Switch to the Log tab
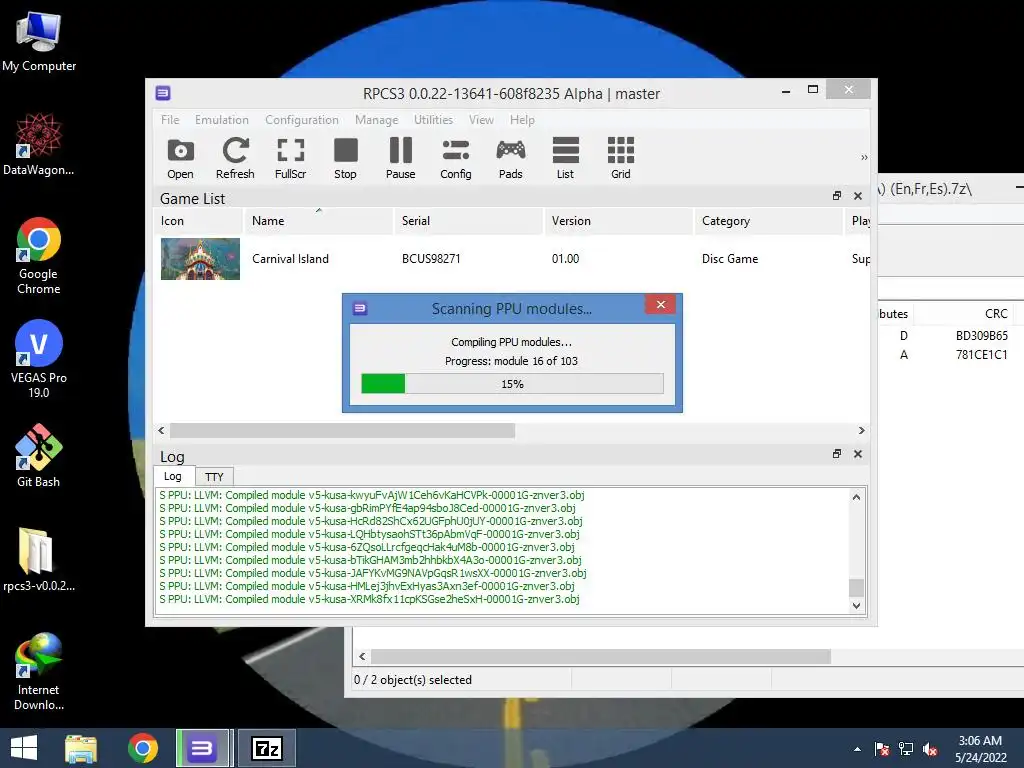 point(173,476)
